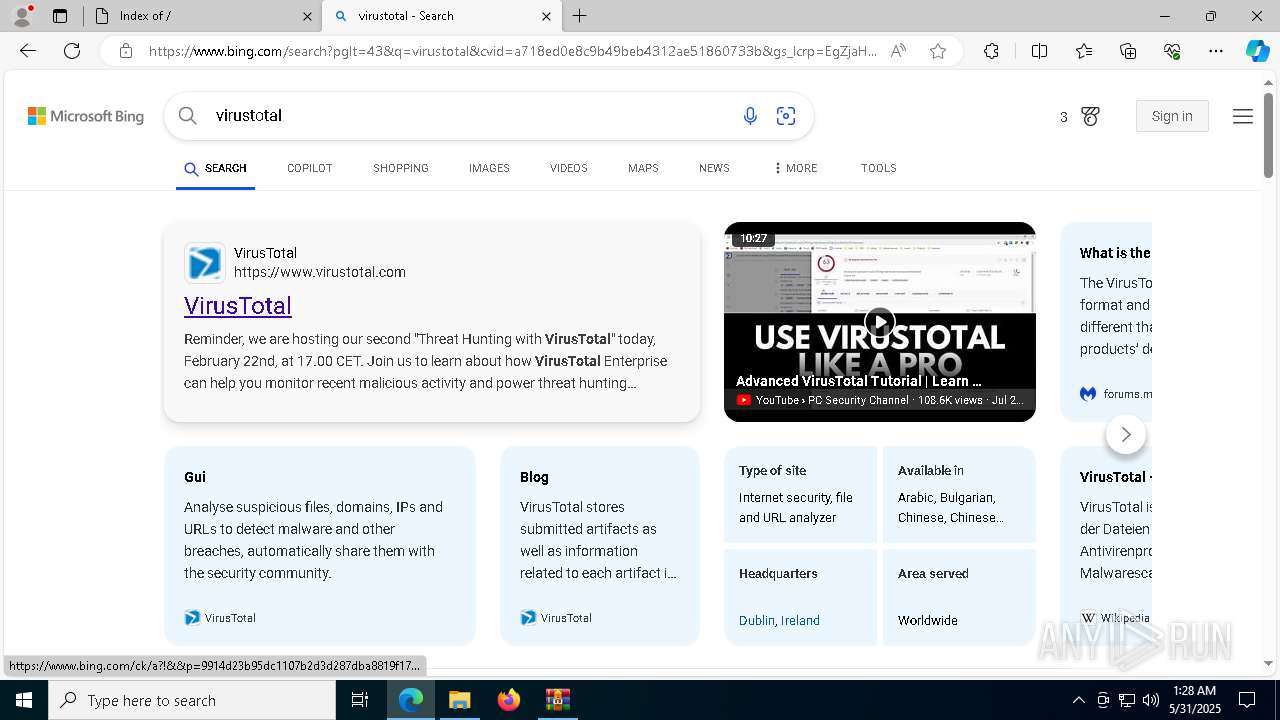Open the forums source link in card
Viewport: 1280px width, 720px height.
1115,394
